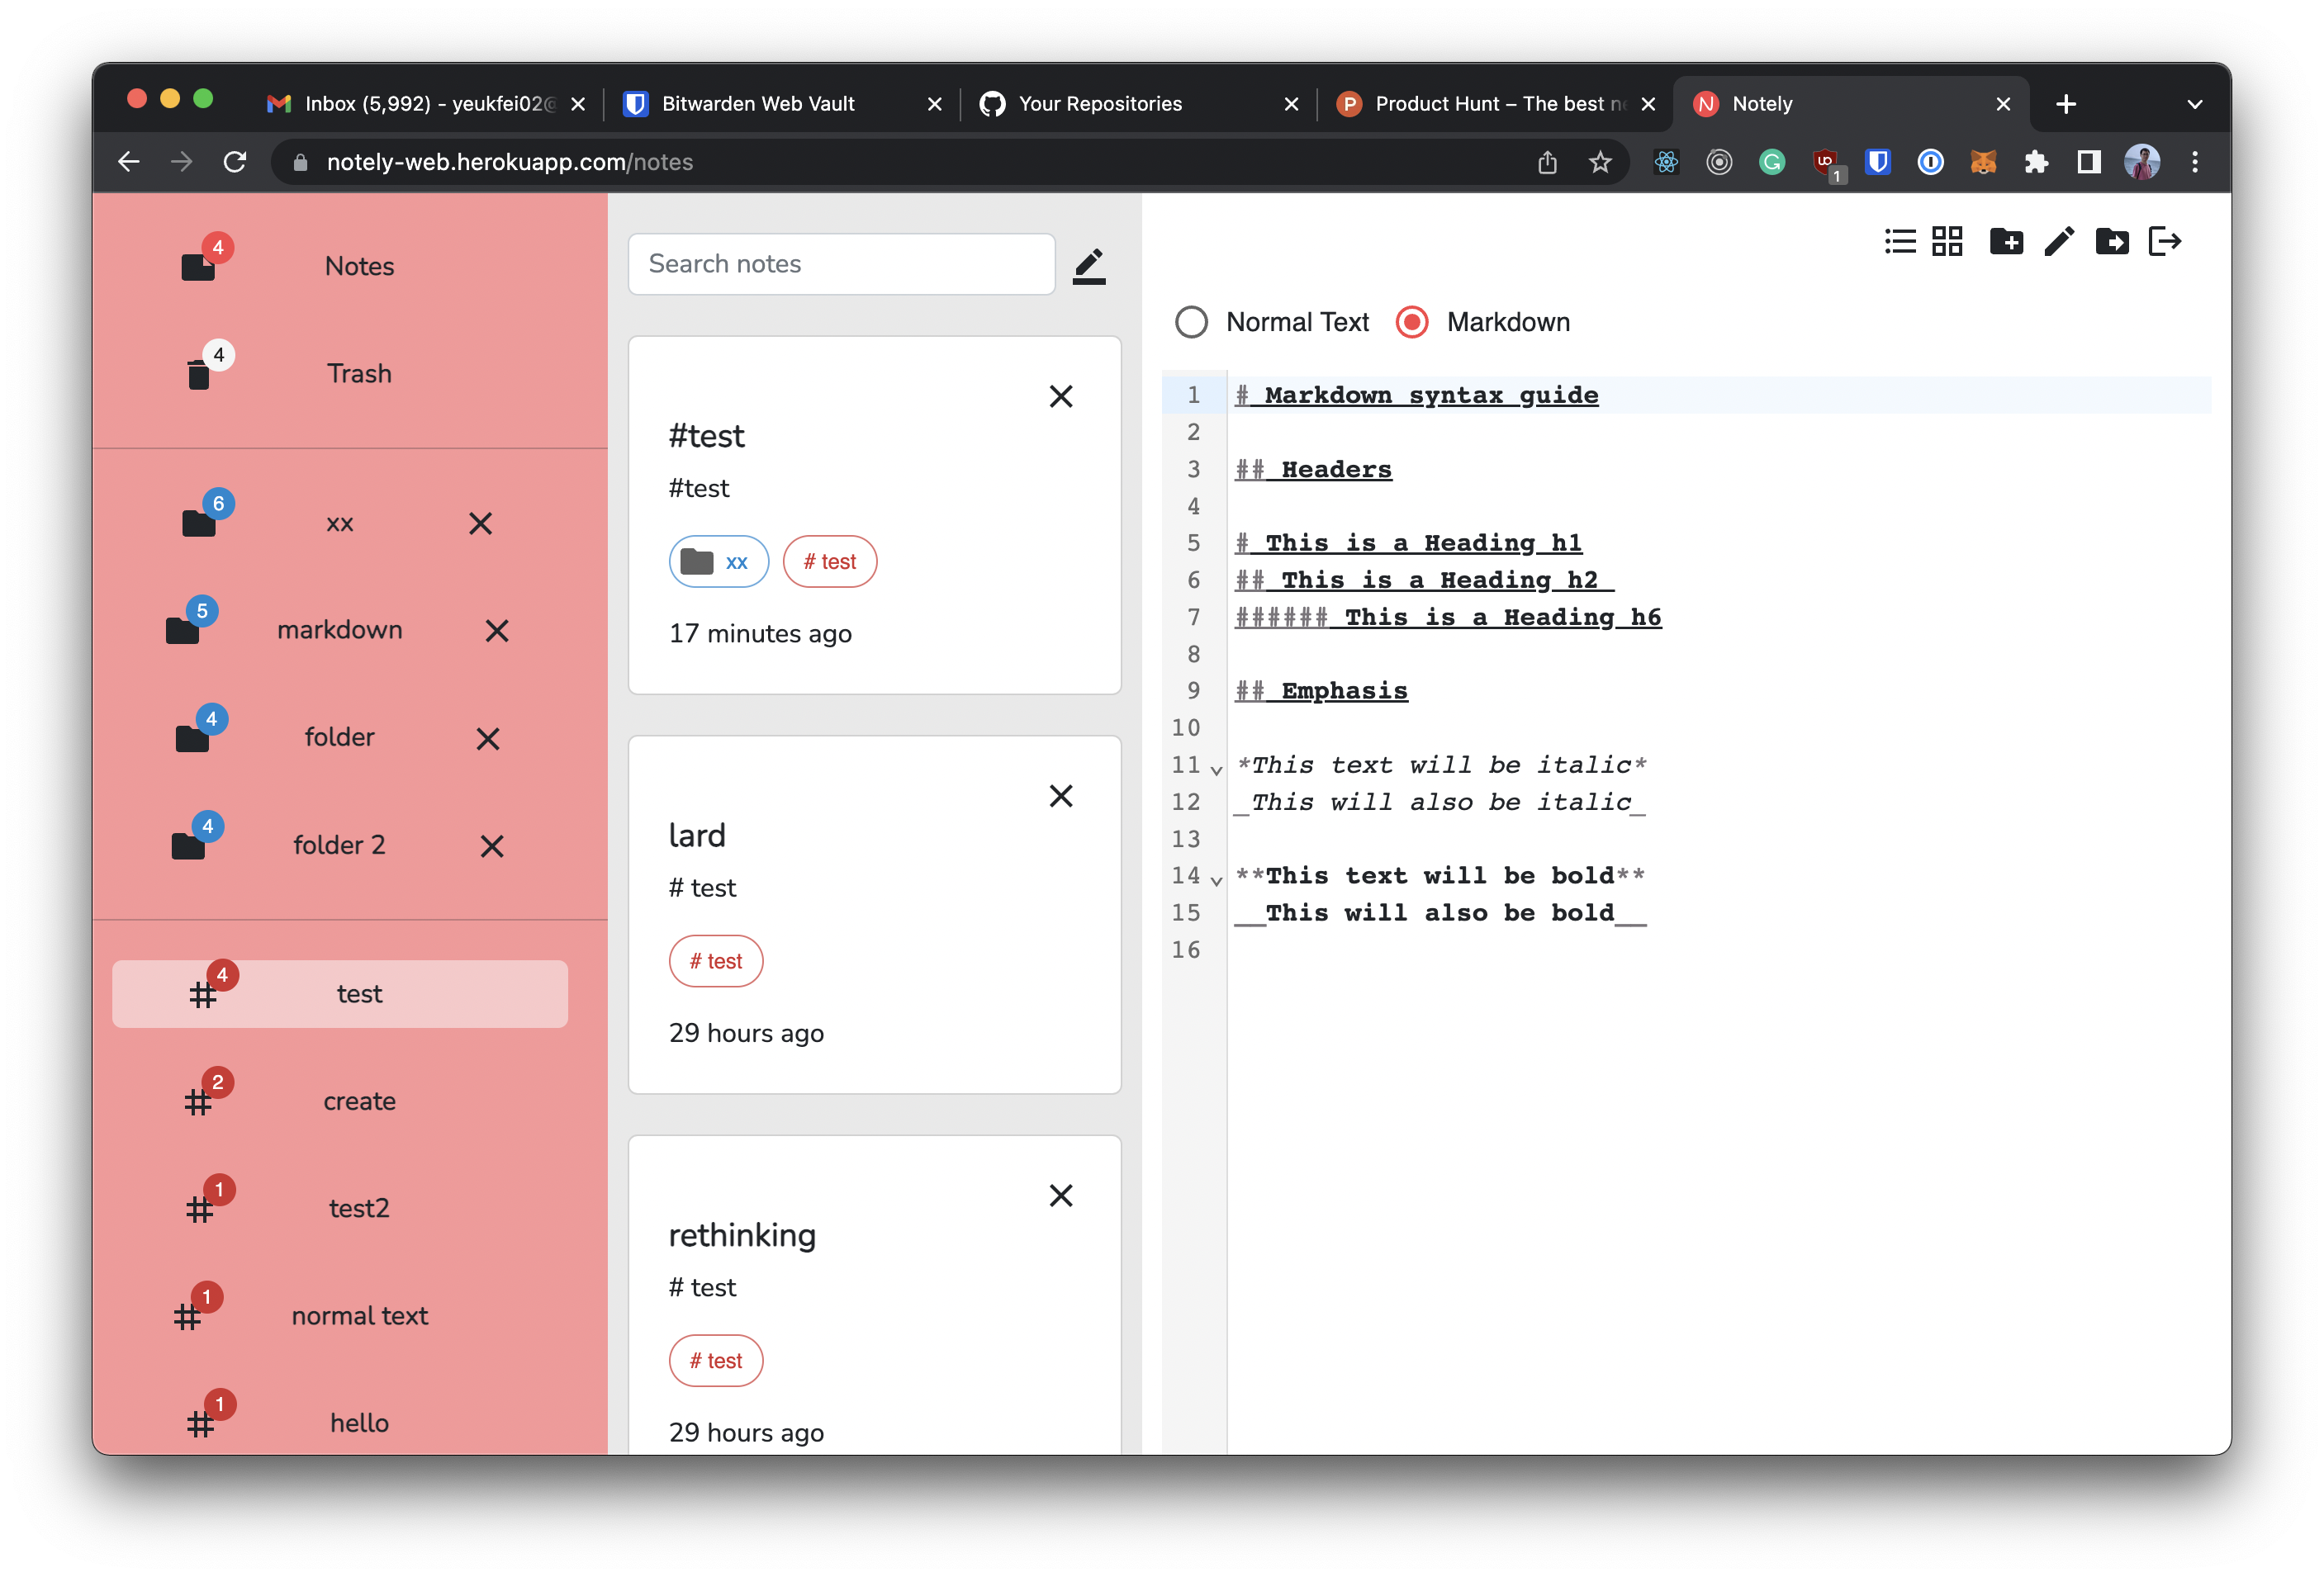Open a new browser tab
The image size is (2324, 1577).
[2066, 104]
